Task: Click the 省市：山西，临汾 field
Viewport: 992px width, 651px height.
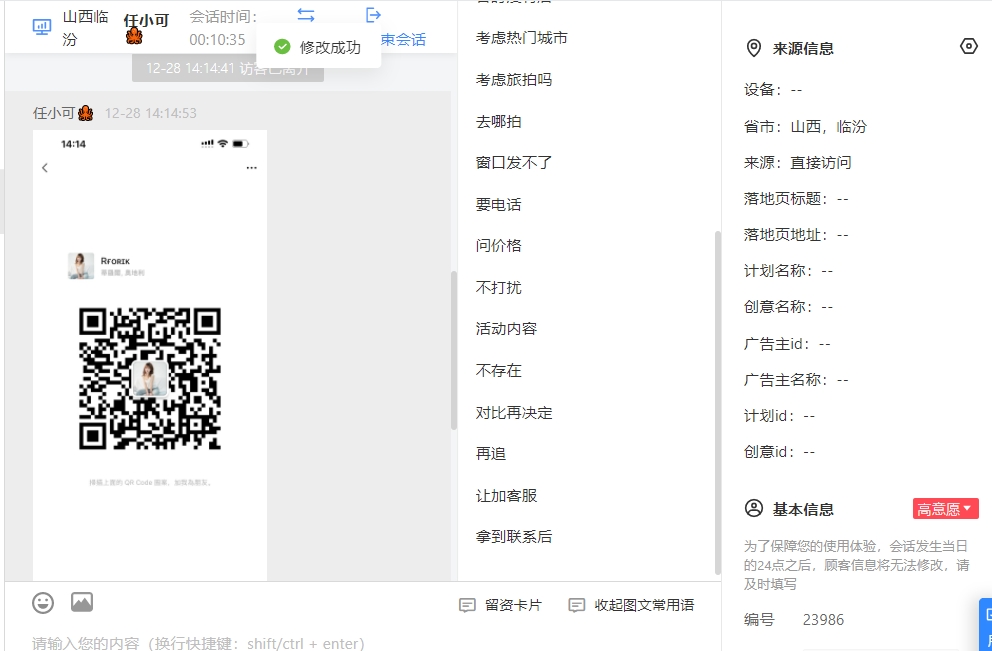Action: pyautogui.click(x=805, y=127)
